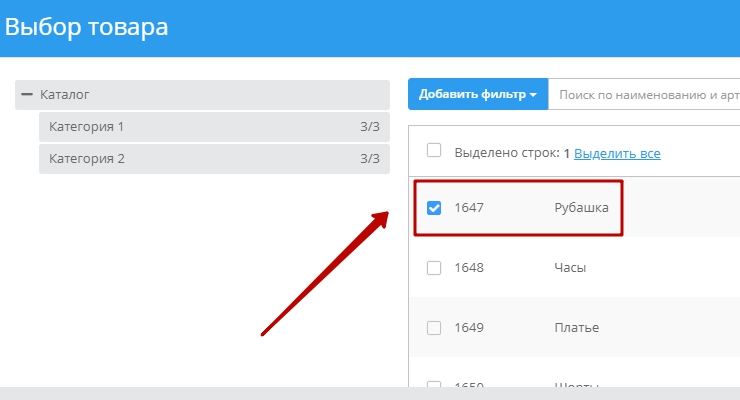Click the product name Платье
The image size is (740, 400).
576,328
